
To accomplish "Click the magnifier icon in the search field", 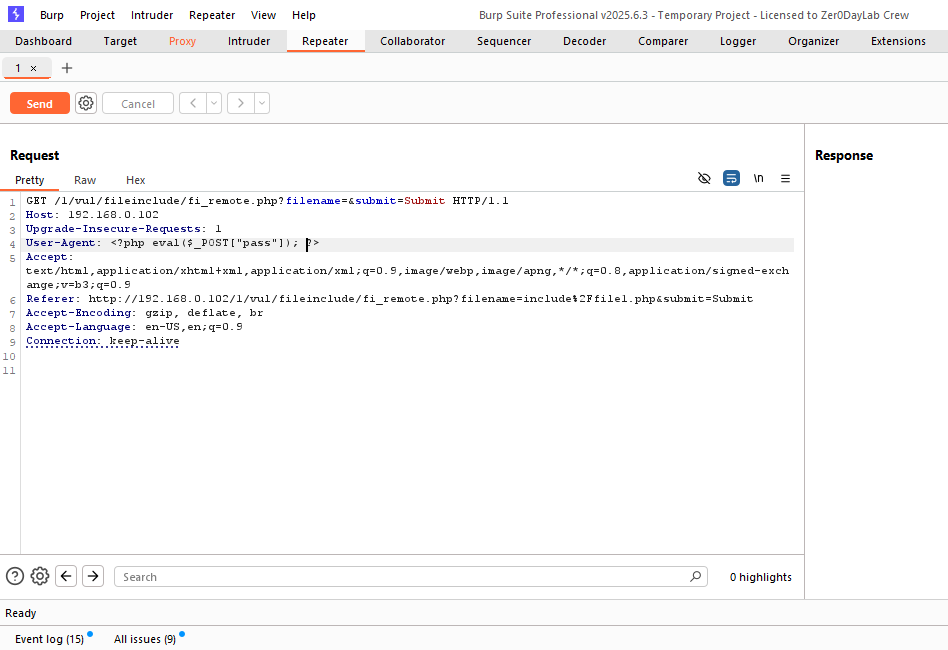I will [x=695, y=576].
